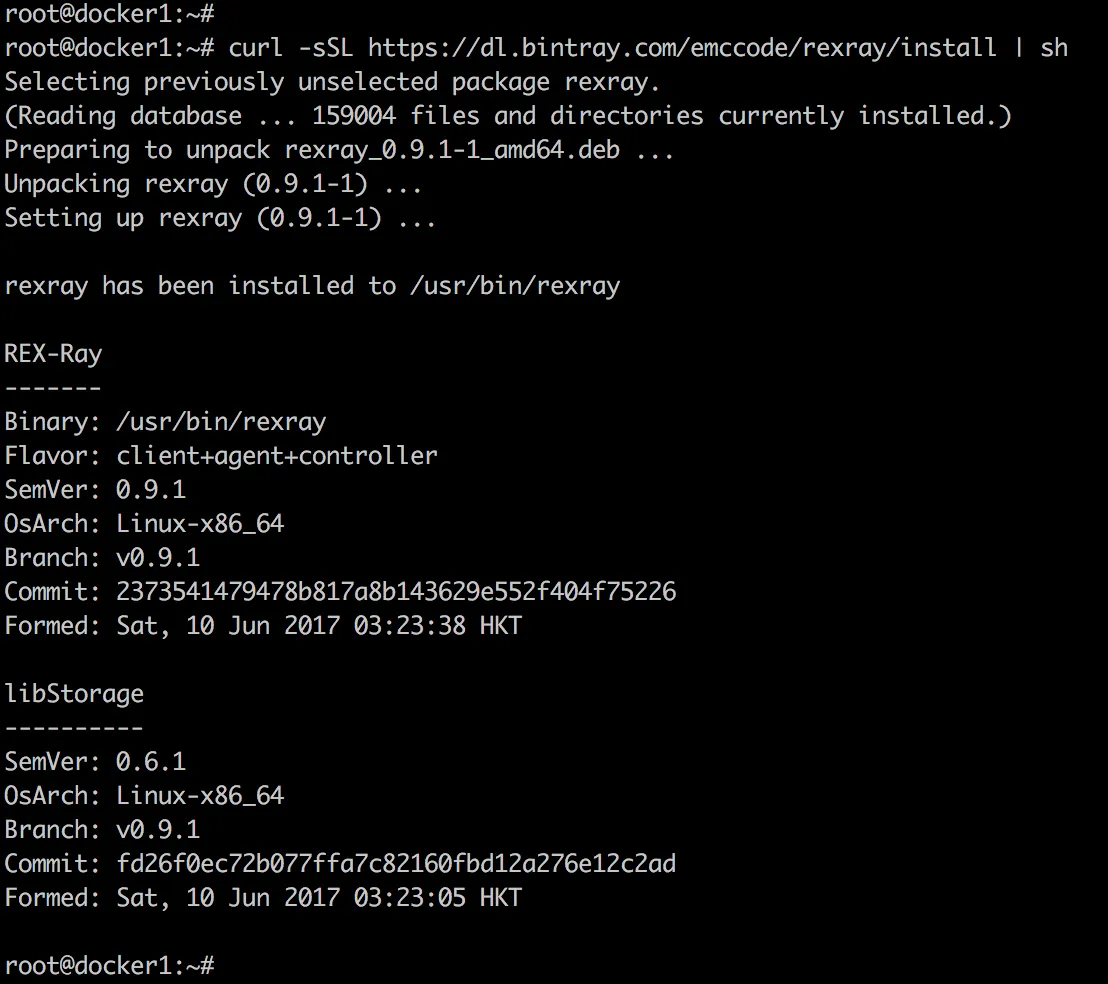Viewport: 1108px width, 984px height.
Task: Click the /usr/bin/rexray path on Binary line
Action: pos(221,422)
